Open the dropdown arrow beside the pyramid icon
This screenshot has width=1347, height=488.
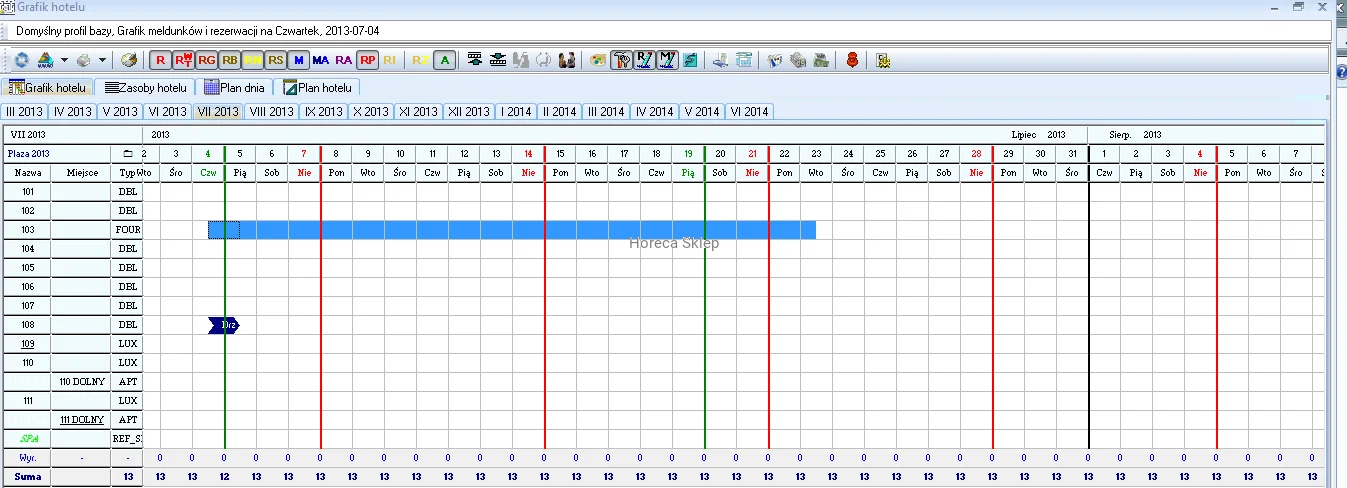tap(64, 60)
